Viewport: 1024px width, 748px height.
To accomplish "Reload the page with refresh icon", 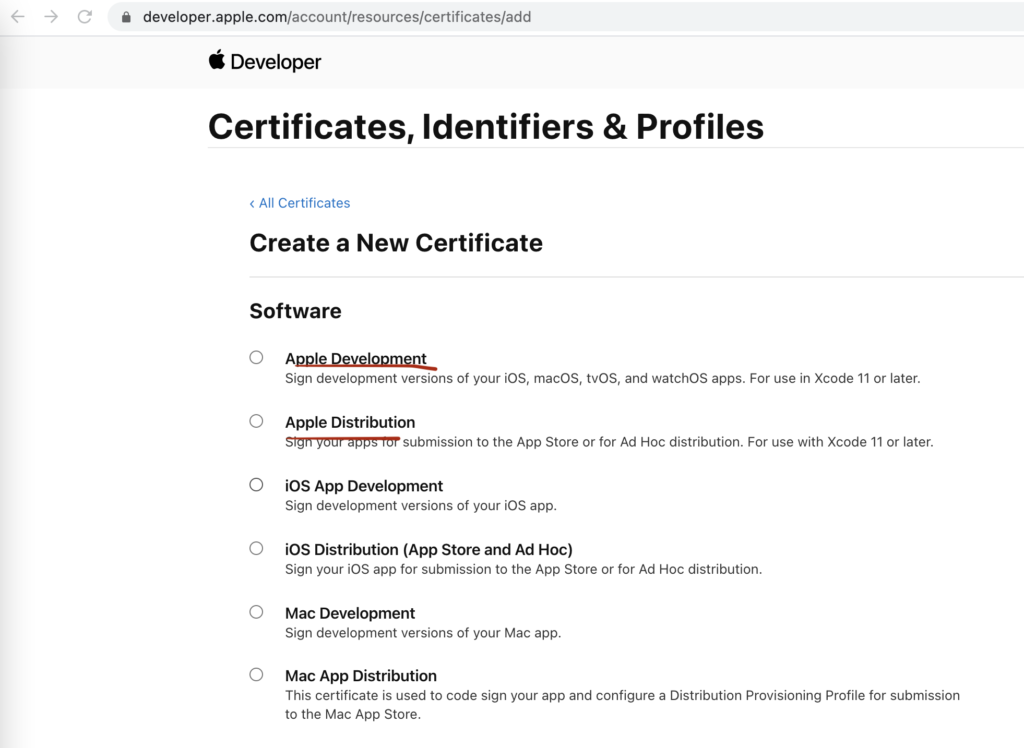I will click(x=85, y=17).
